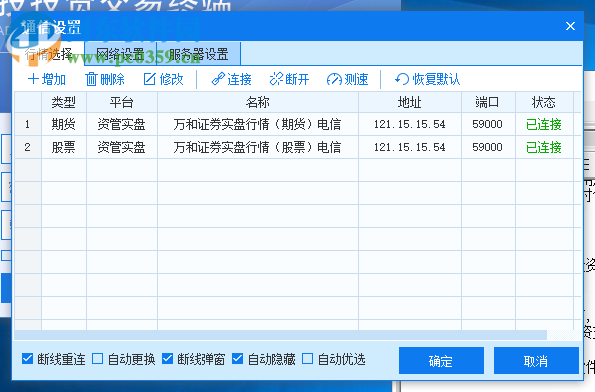Click the 资管实盘 cell in row 2
Screen dimensions: 595x392
(x=122, y=147)
